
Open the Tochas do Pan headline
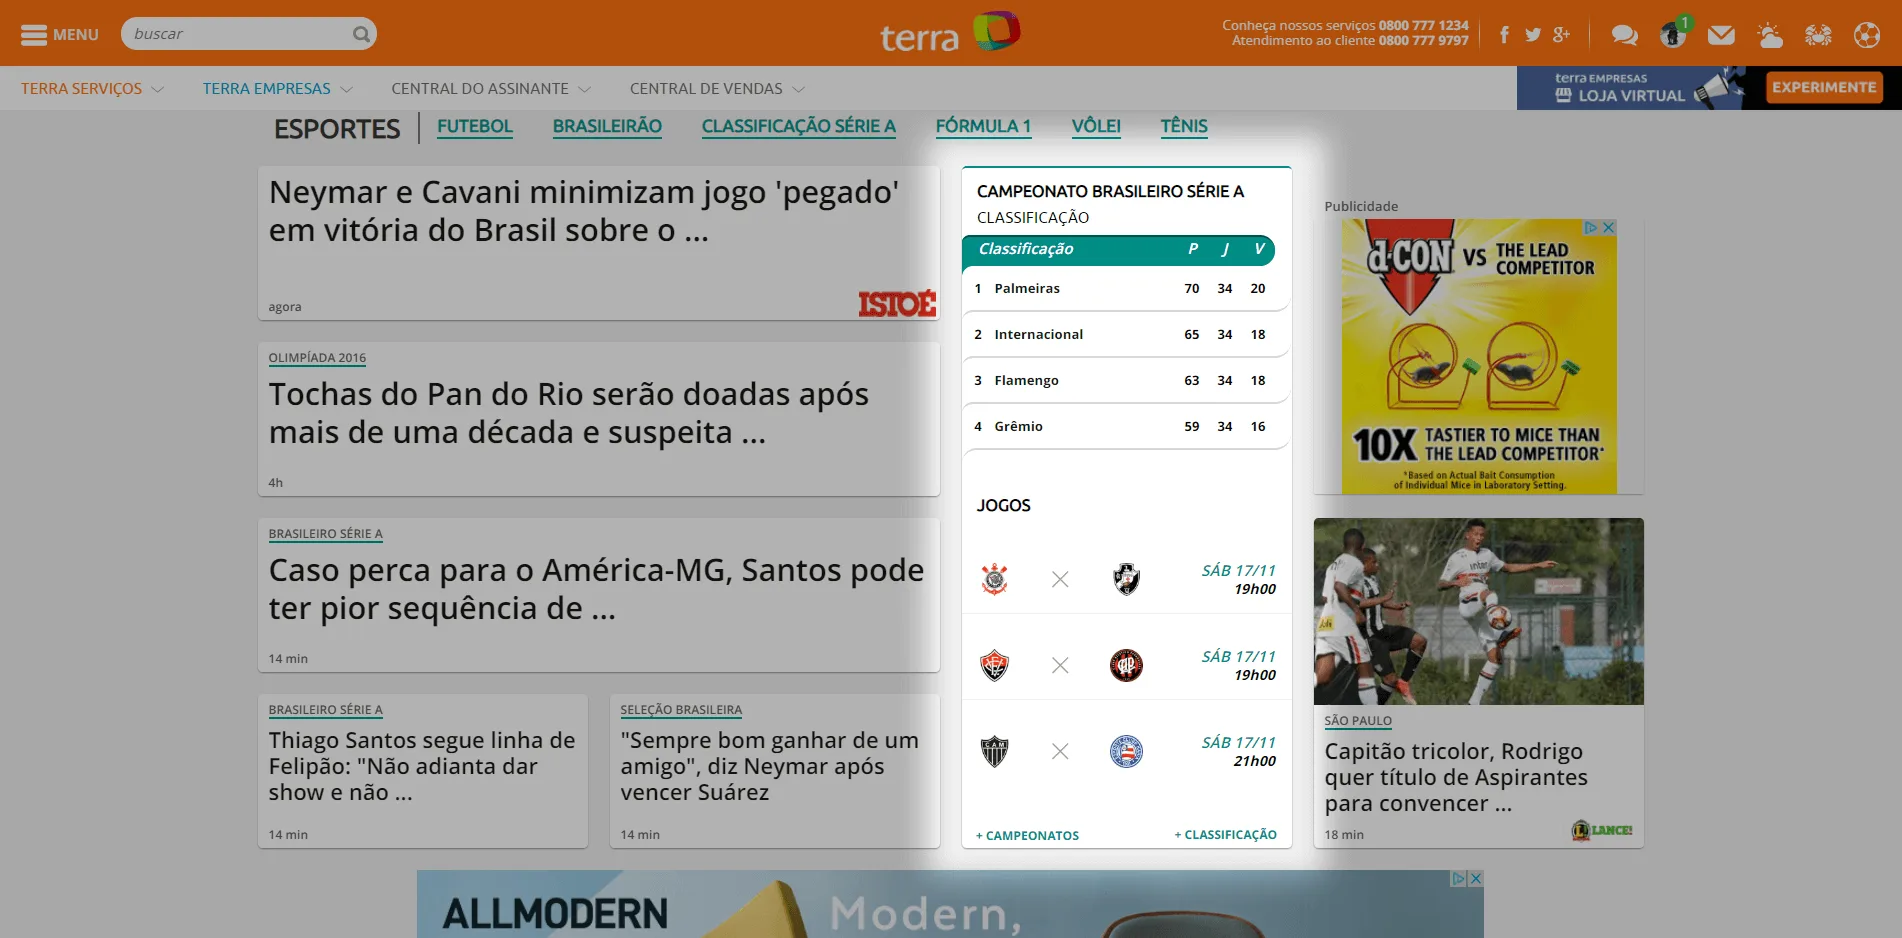pyautogui.click(x=568, y=413)
